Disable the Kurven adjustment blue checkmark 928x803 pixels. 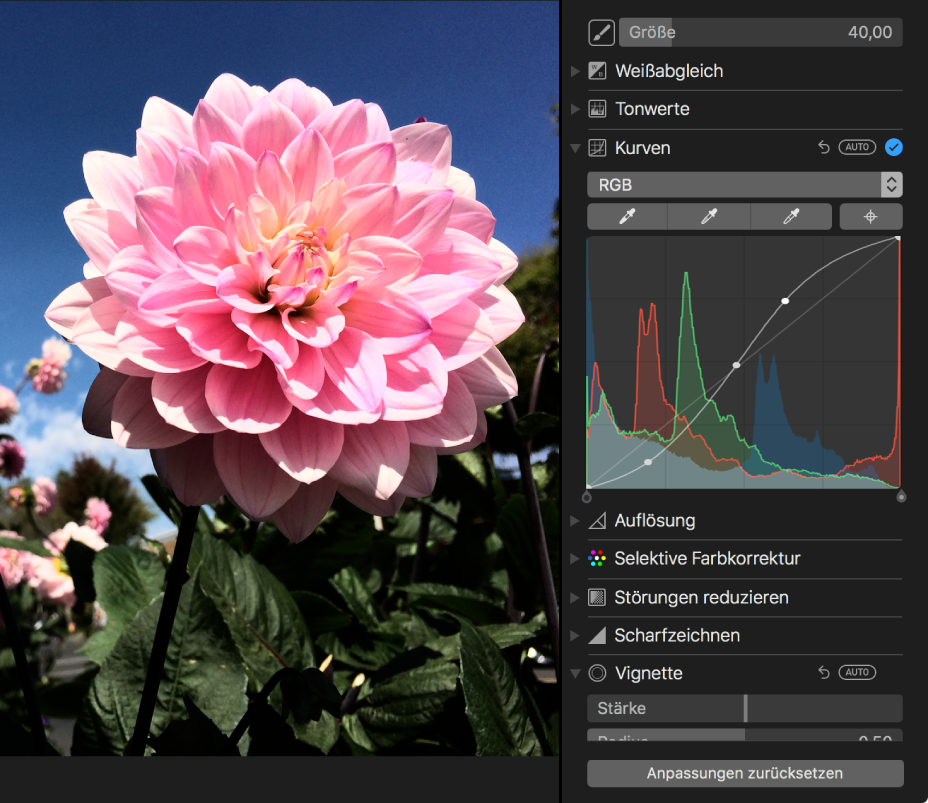894,147
